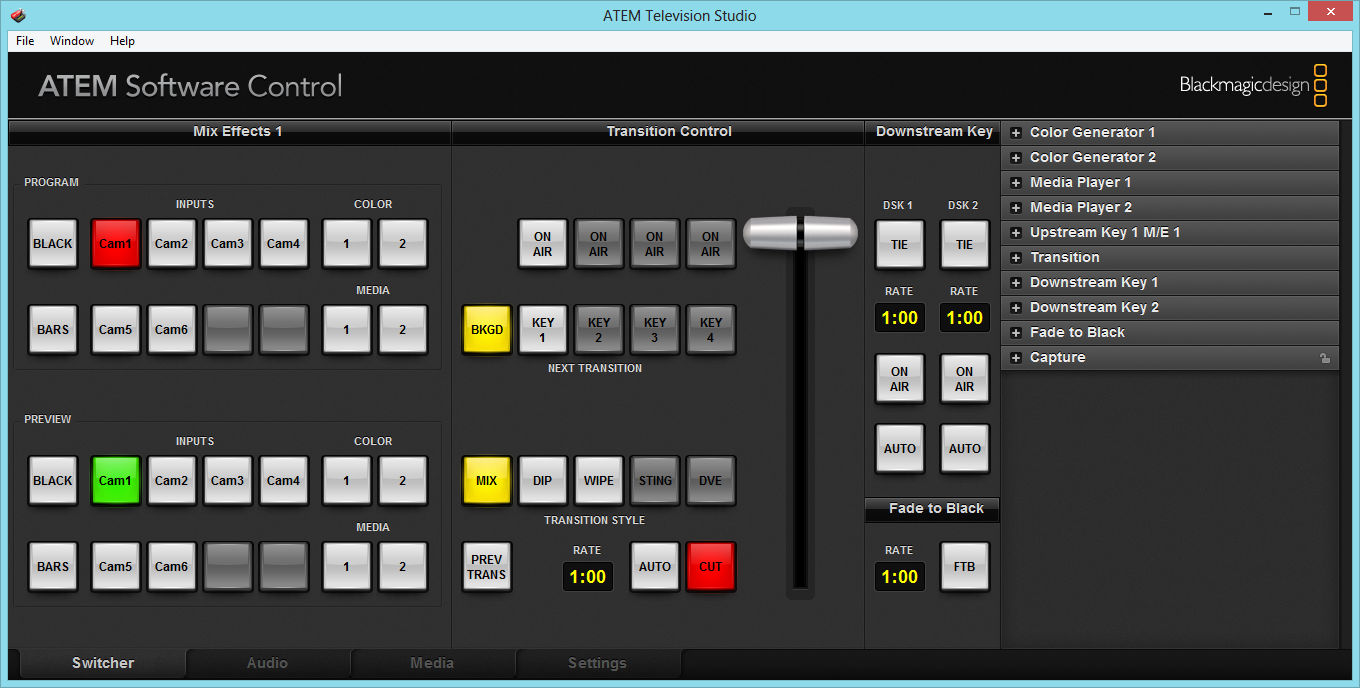
Task: Click the ATEM app icon in title bar
Action: [x=18, y=15]
